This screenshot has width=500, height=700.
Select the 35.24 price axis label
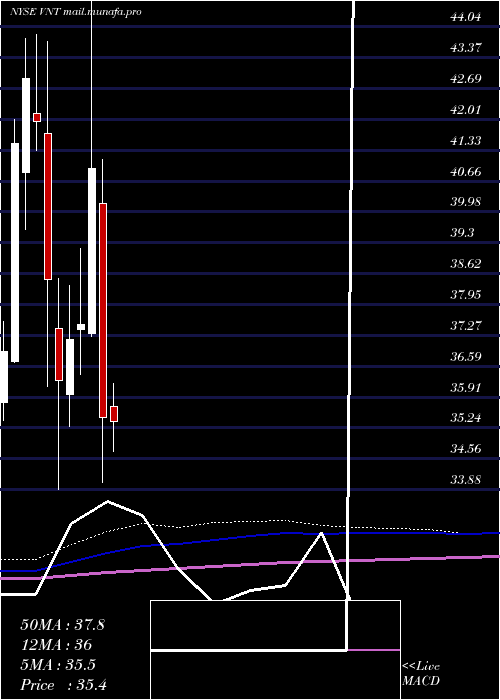(x=466, y=418)
